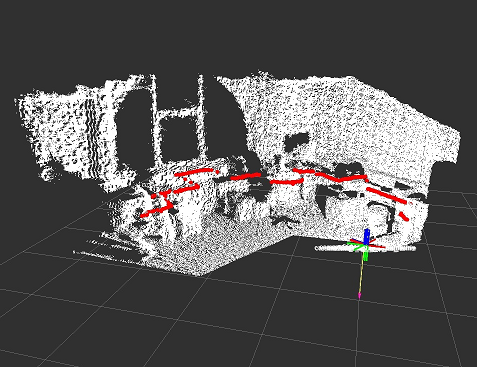This screenshot has height=367, width=477.
Task: Click the blue vertical axis of the coordinate frame
Action: tap(367, 236)
